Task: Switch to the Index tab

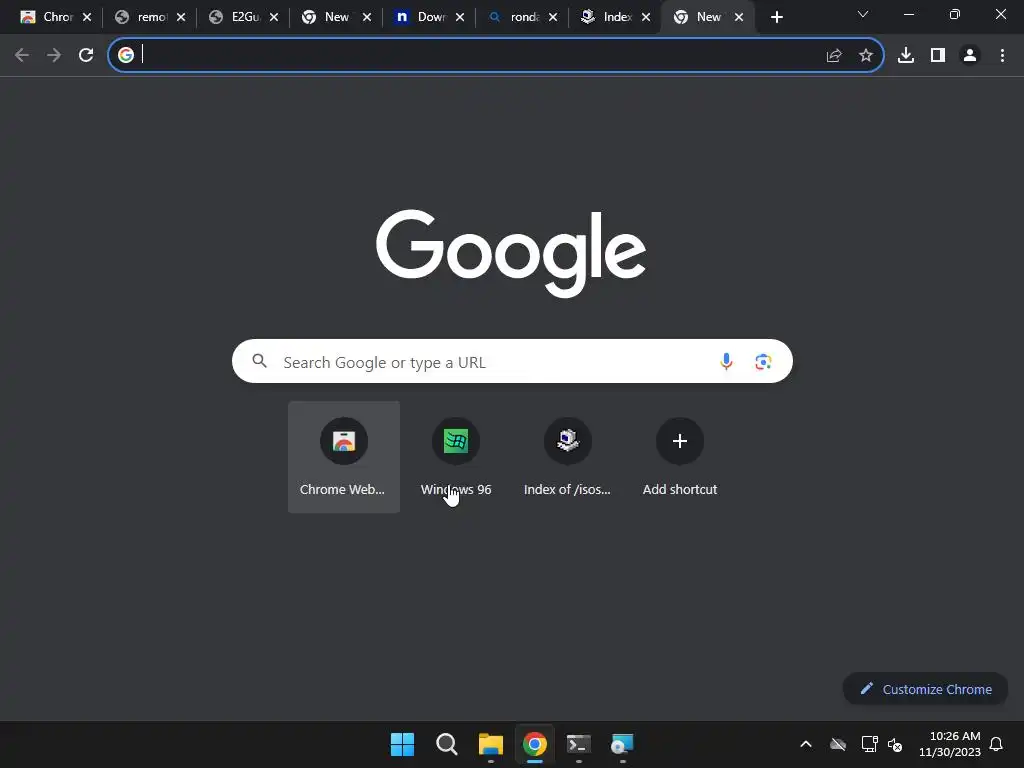Action: [x=609, y=17]
